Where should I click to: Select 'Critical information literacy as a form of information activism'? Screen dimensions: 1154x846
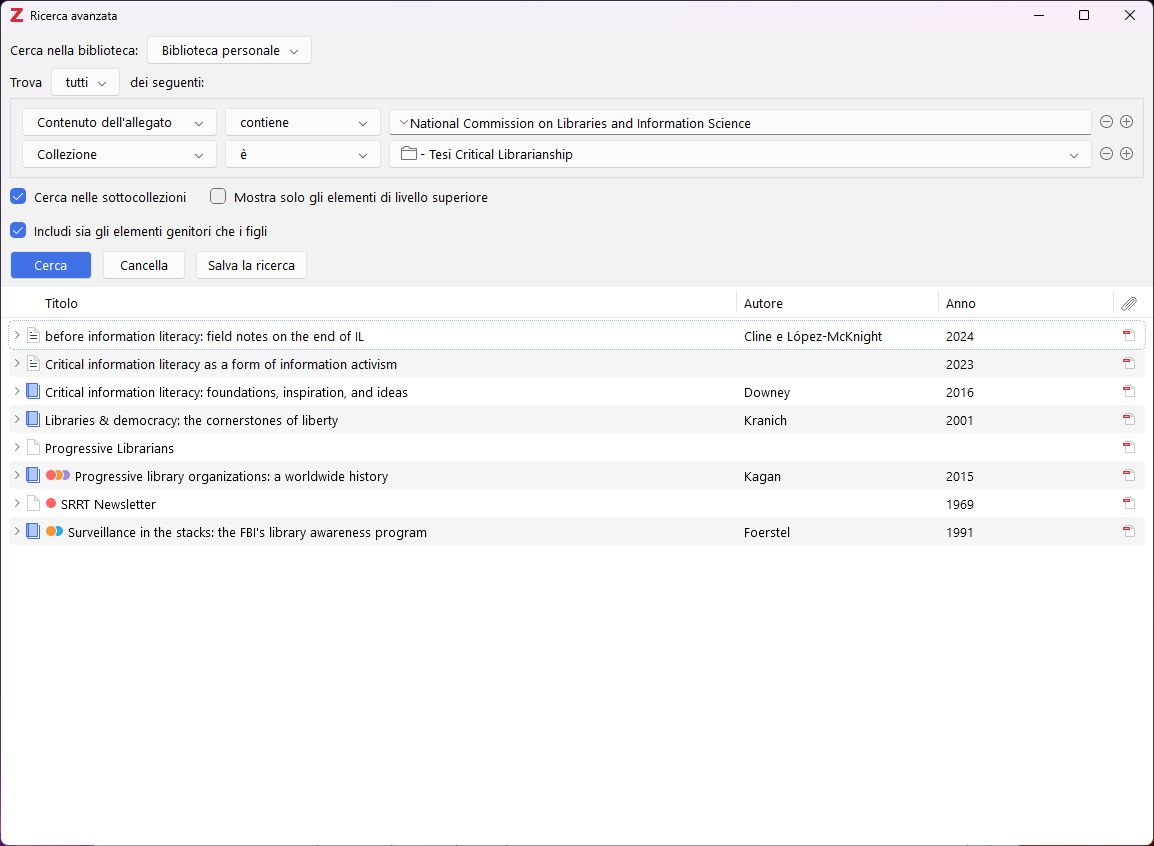pyautogui.click(x=221, y=364)
